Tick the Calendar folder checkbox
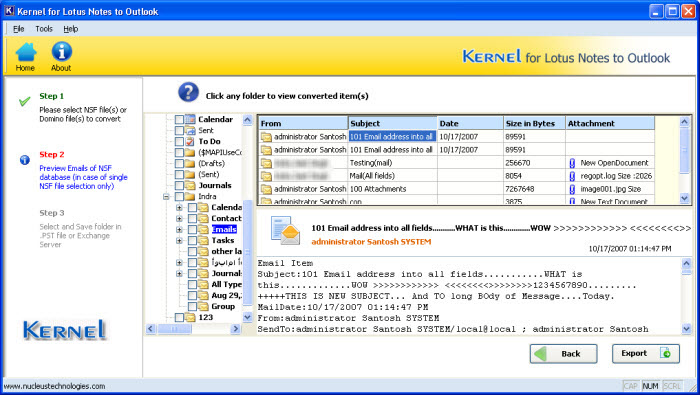Viewport: 700px width, 395px height. 179,120
